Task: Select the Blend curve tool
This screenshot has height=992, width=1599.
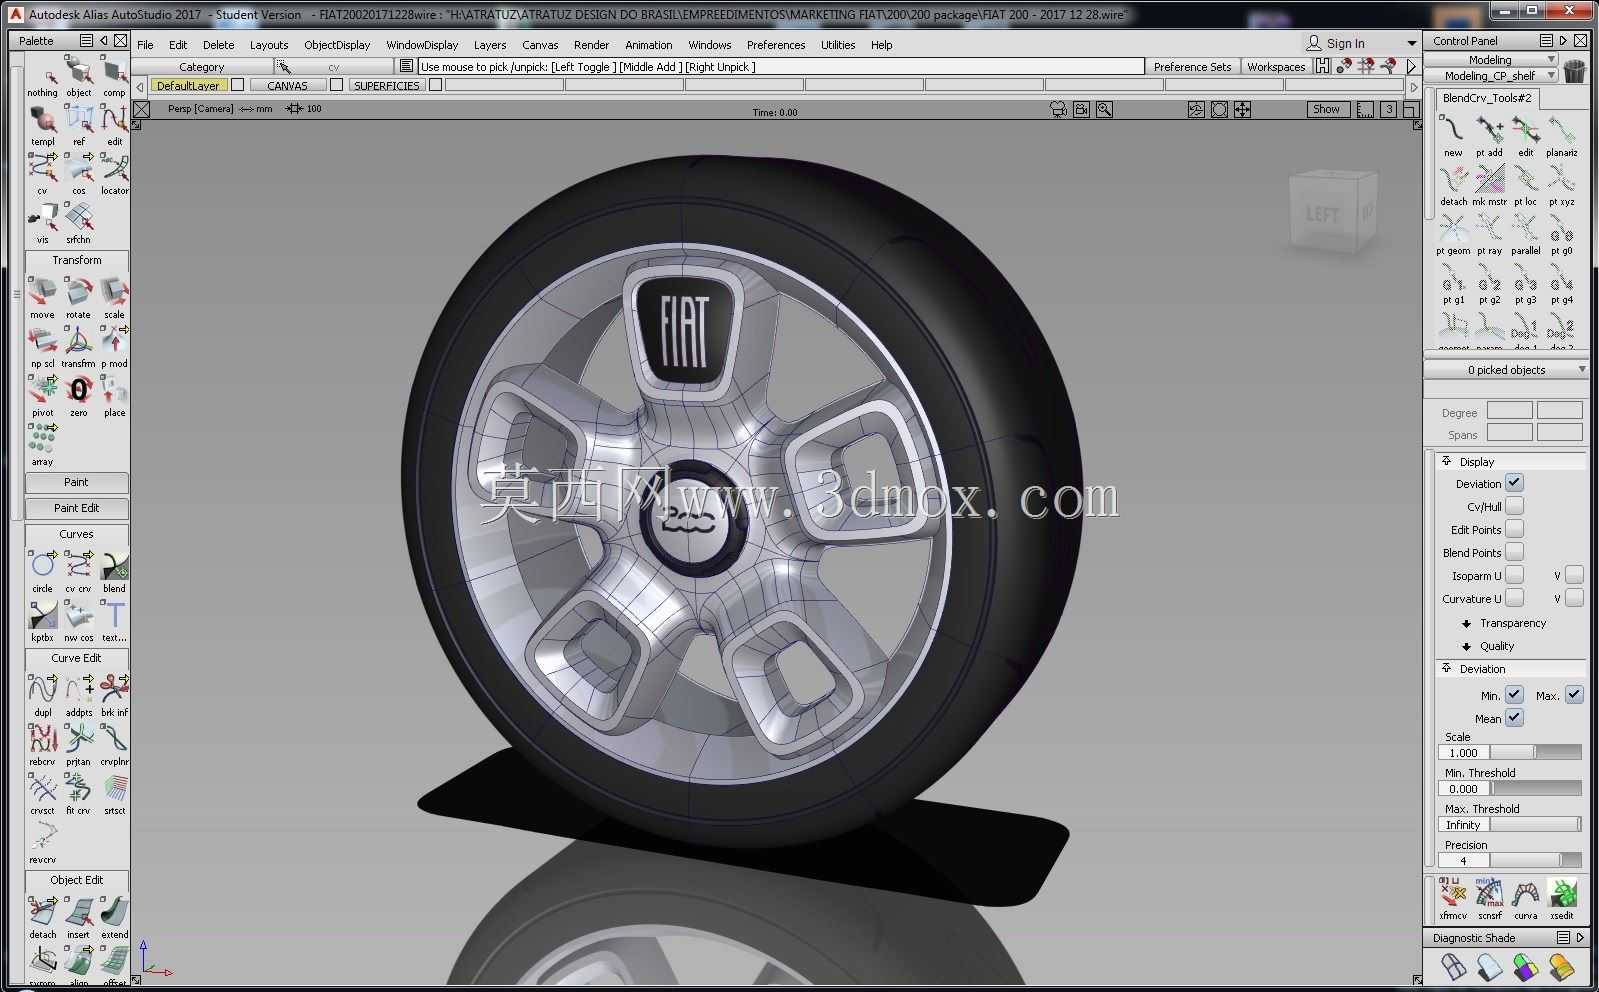Action: 114,571
